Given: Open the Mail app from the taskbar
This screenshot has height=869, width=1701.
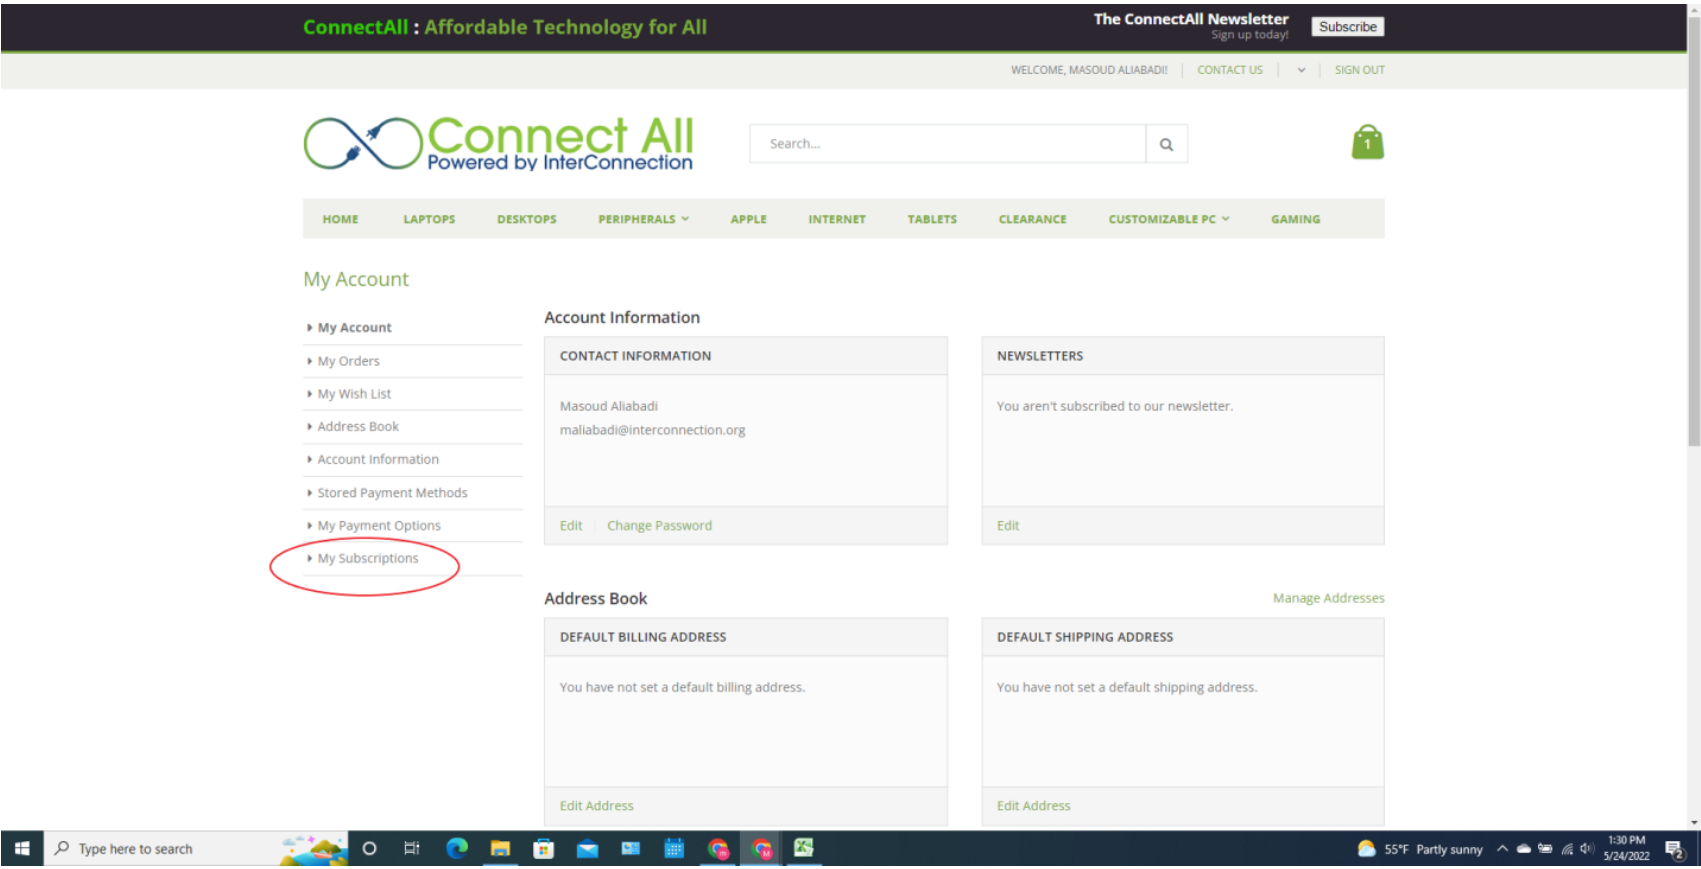Looking at the screenshot, I should (x=587, y=849).
